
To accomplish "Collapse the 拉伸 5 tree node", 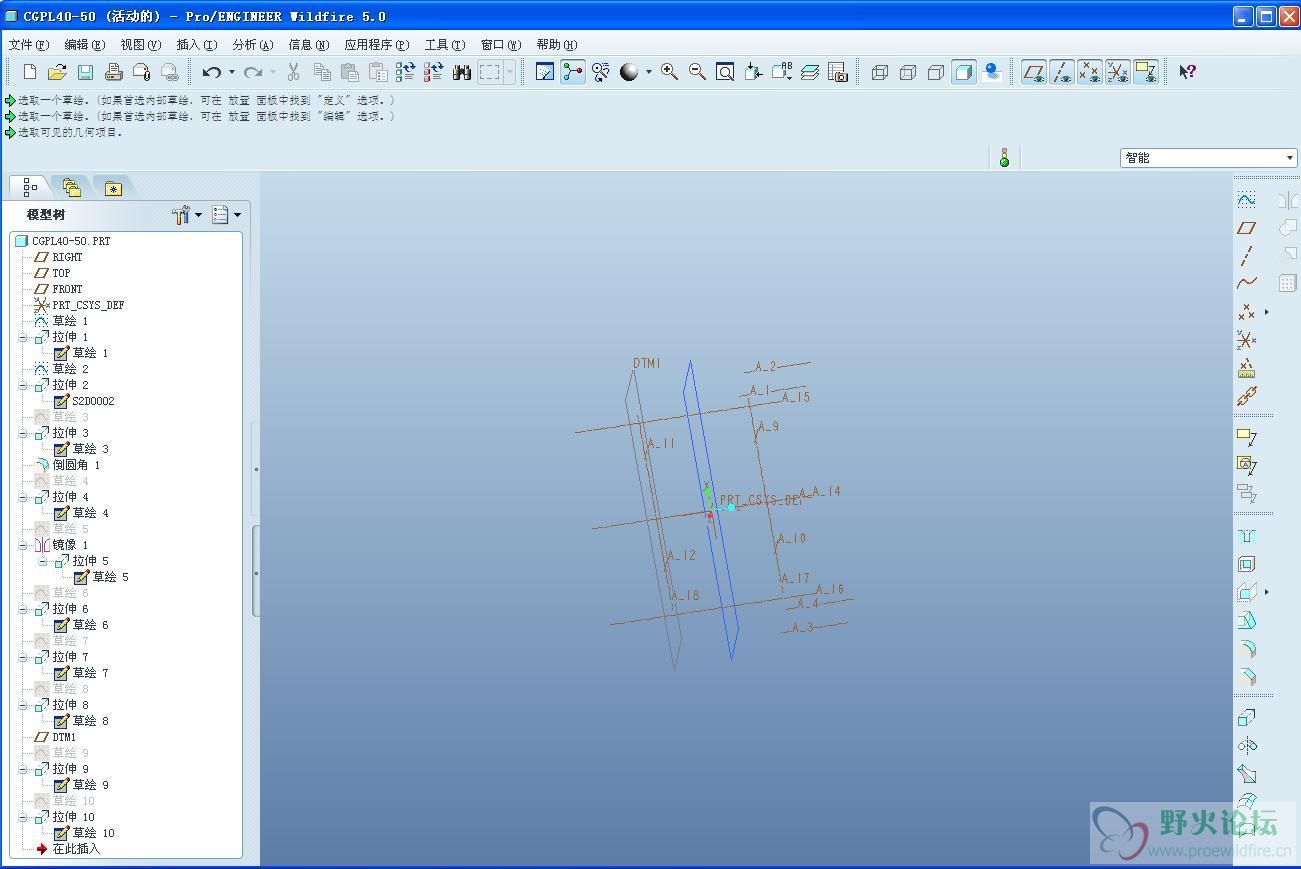I will [x=43, y=561].
